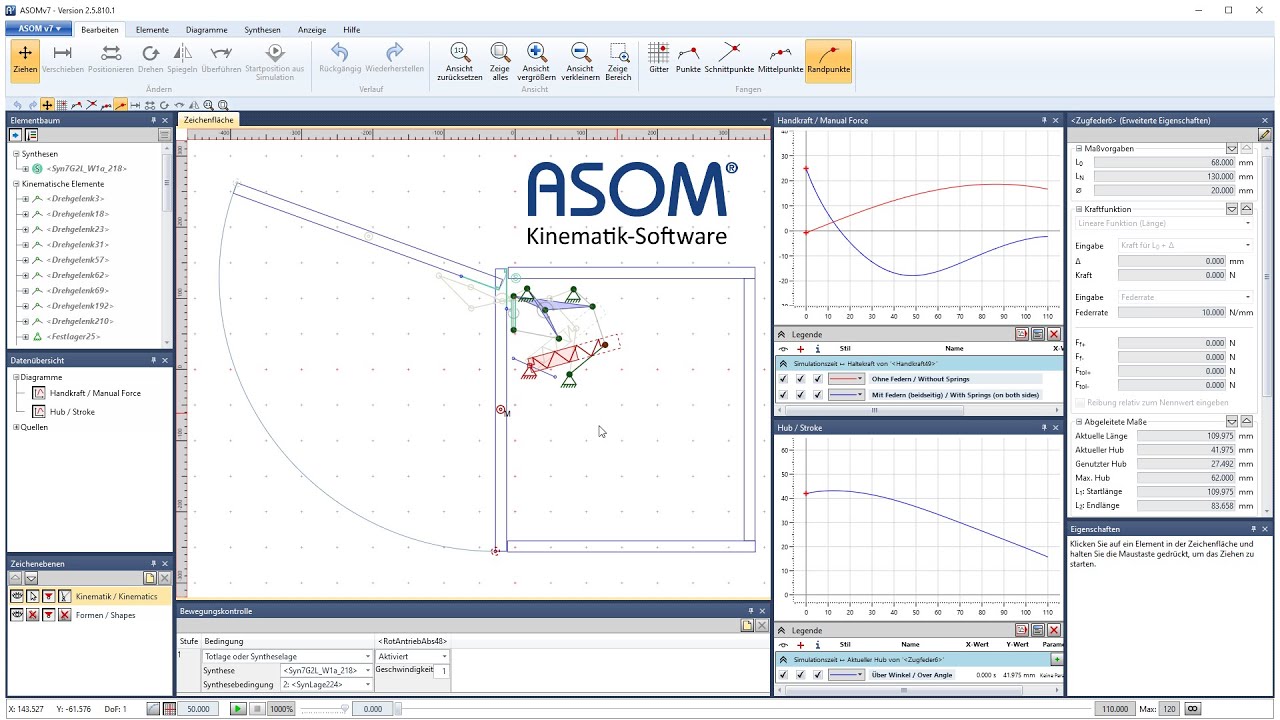The width and height of the screenshot is (1280, 720).
Task: Zoom out with Ansicht verkleinern
Action: coord(580,62)
